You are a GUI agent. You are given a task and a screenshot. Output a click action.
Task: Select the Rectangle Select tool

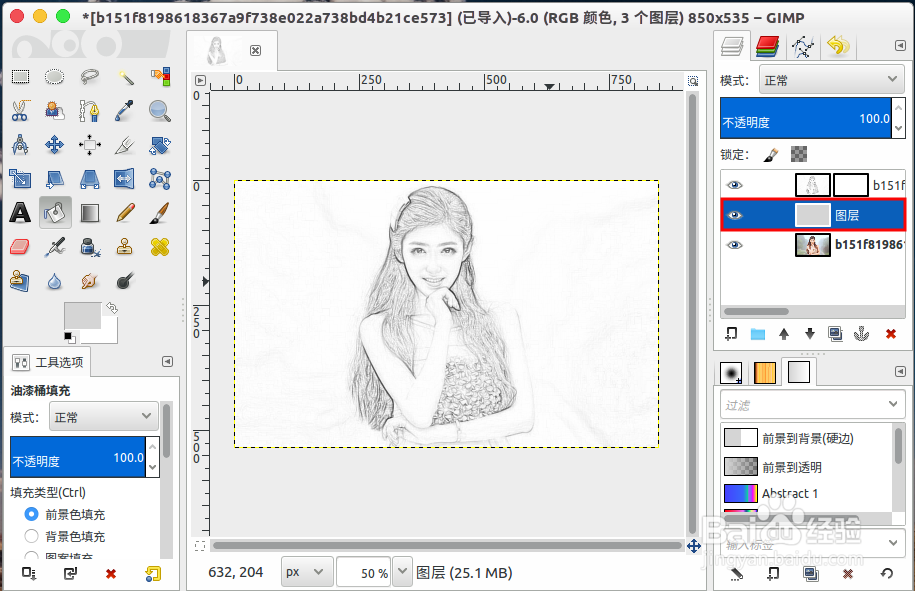tap(20, 77)
